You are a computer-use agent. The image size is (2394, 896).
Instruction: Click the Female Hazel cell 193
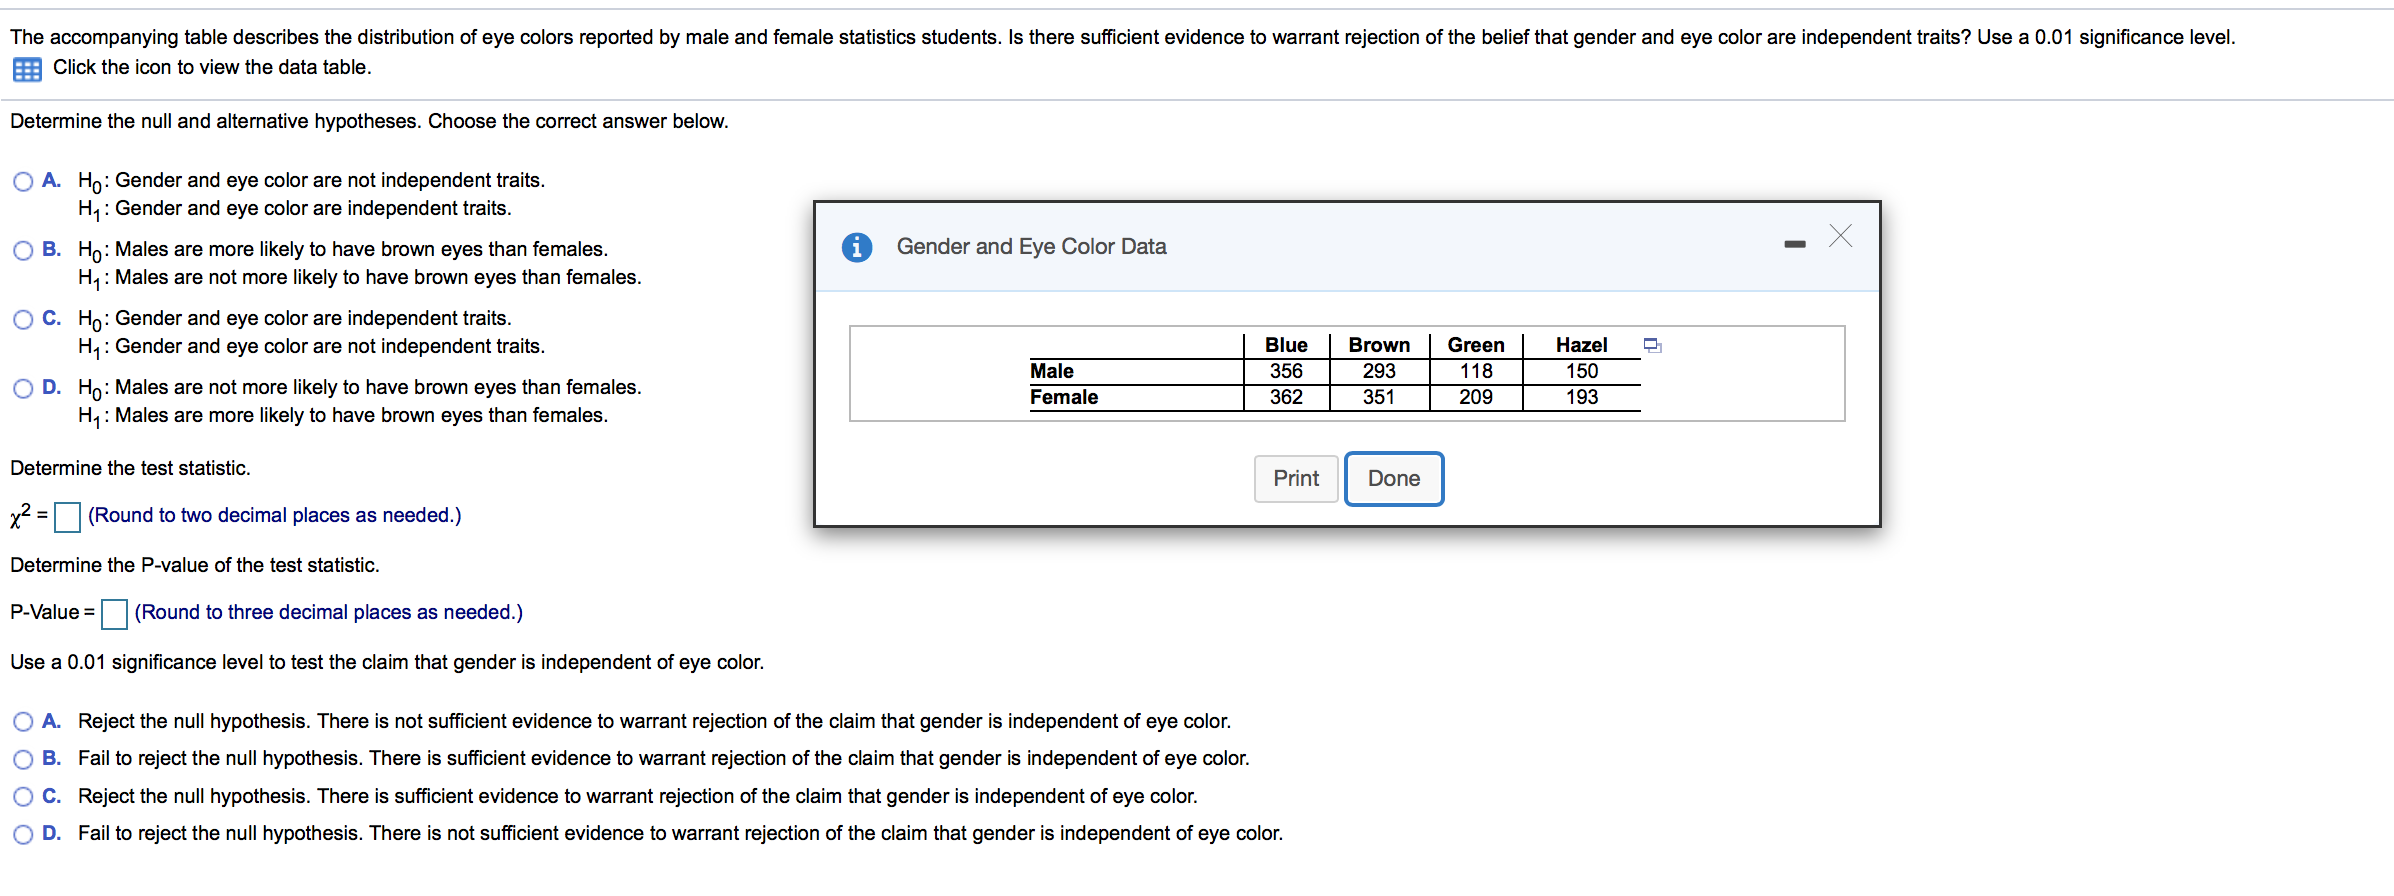pos(1582,397)
